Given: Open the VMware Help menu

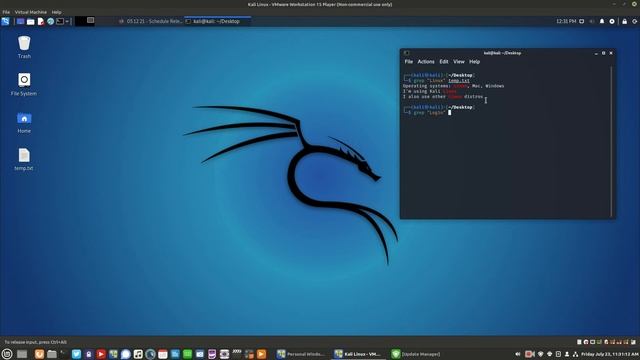Looking at the screenshot, I should coord(56,12).
